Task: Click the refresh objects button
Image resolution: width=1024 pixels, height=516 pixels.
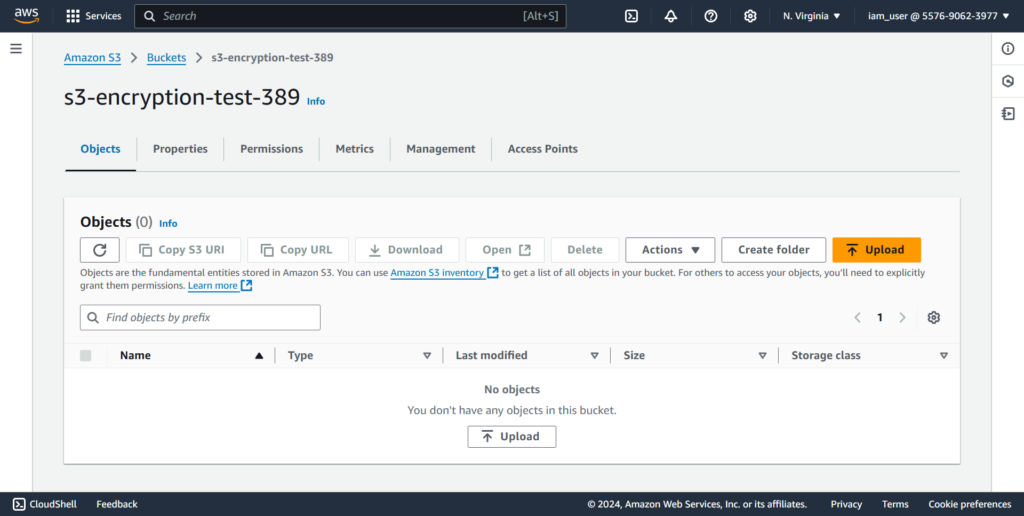Action: [x=100, y=250]
